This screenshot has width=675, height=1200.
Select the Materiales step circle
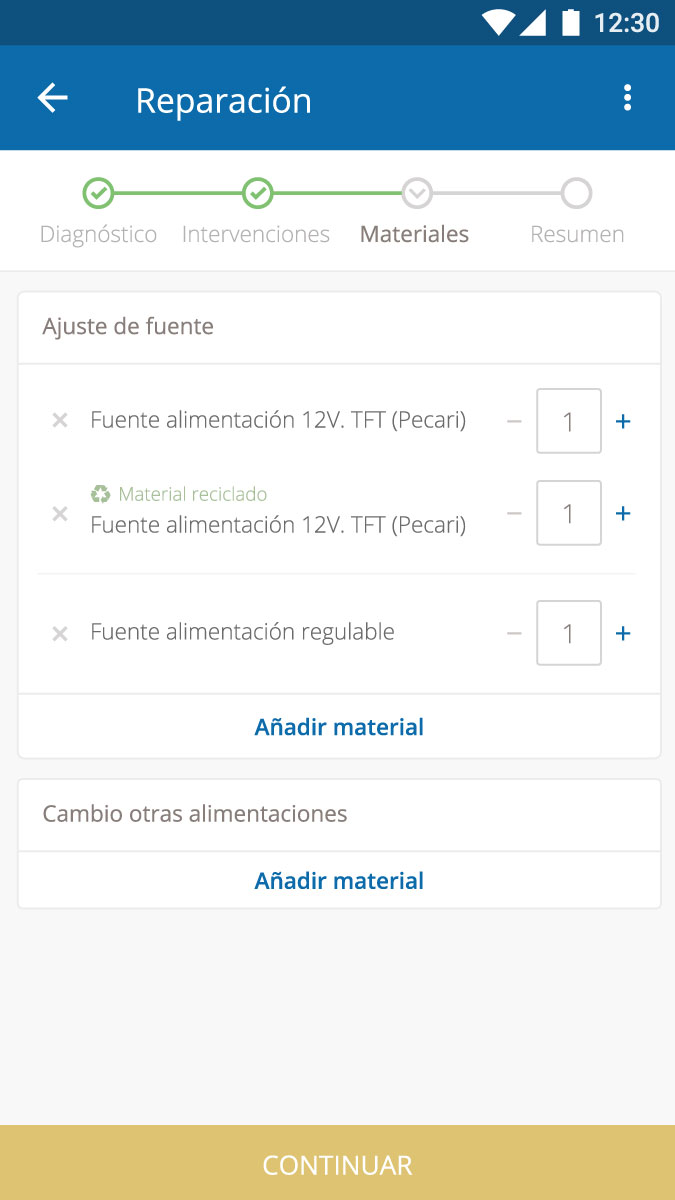click(x=417, y=193)
